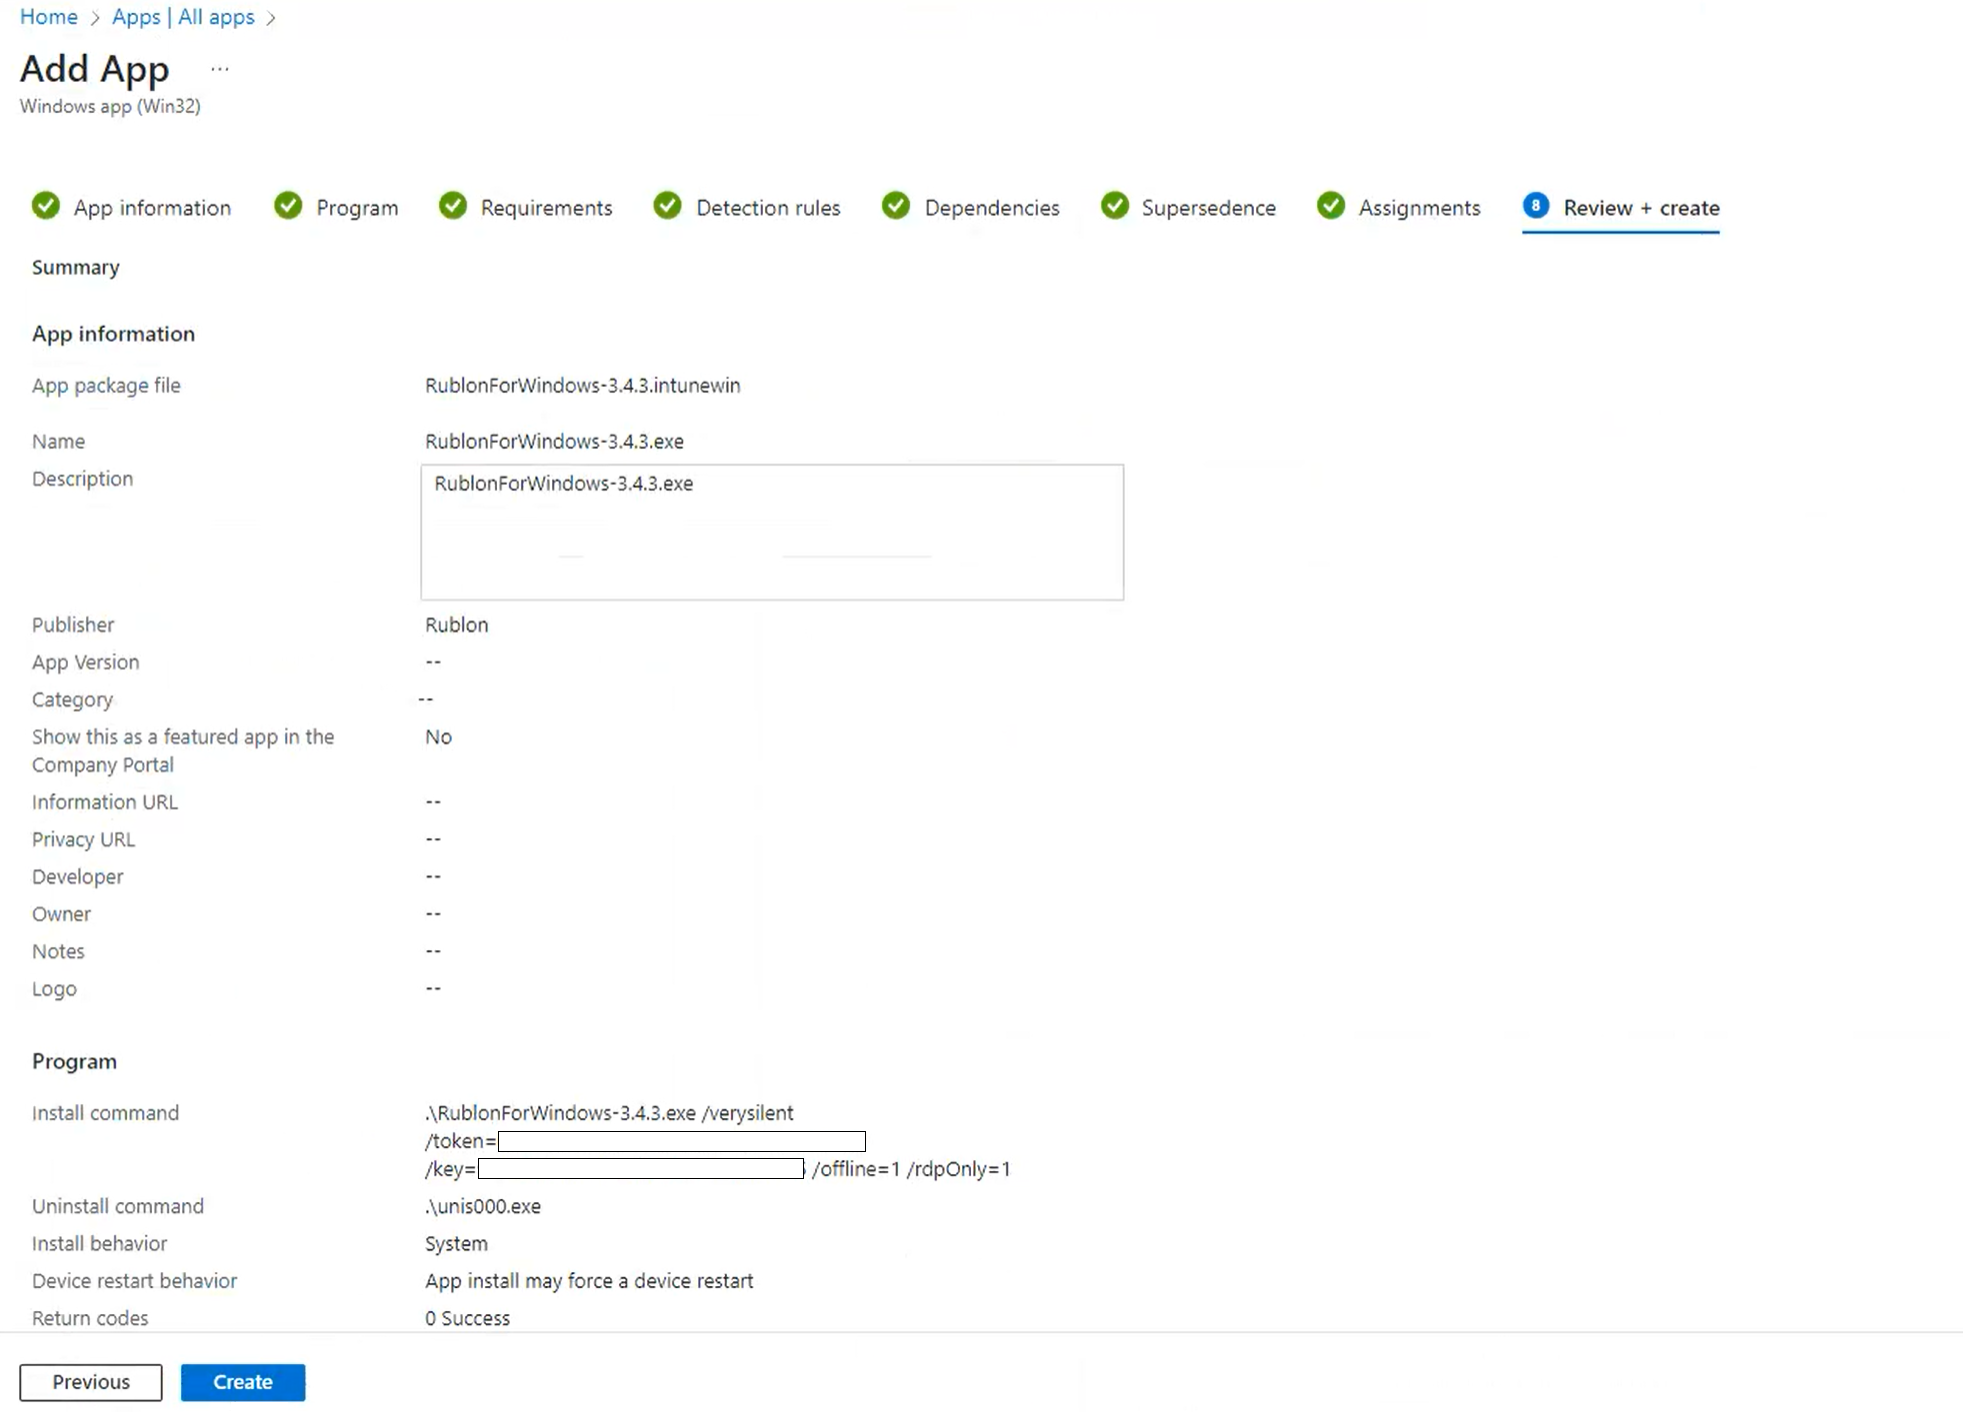The image size is (1963, 1412).
Task: Click the step 8 circle icon
Action: pos(1536,206)
